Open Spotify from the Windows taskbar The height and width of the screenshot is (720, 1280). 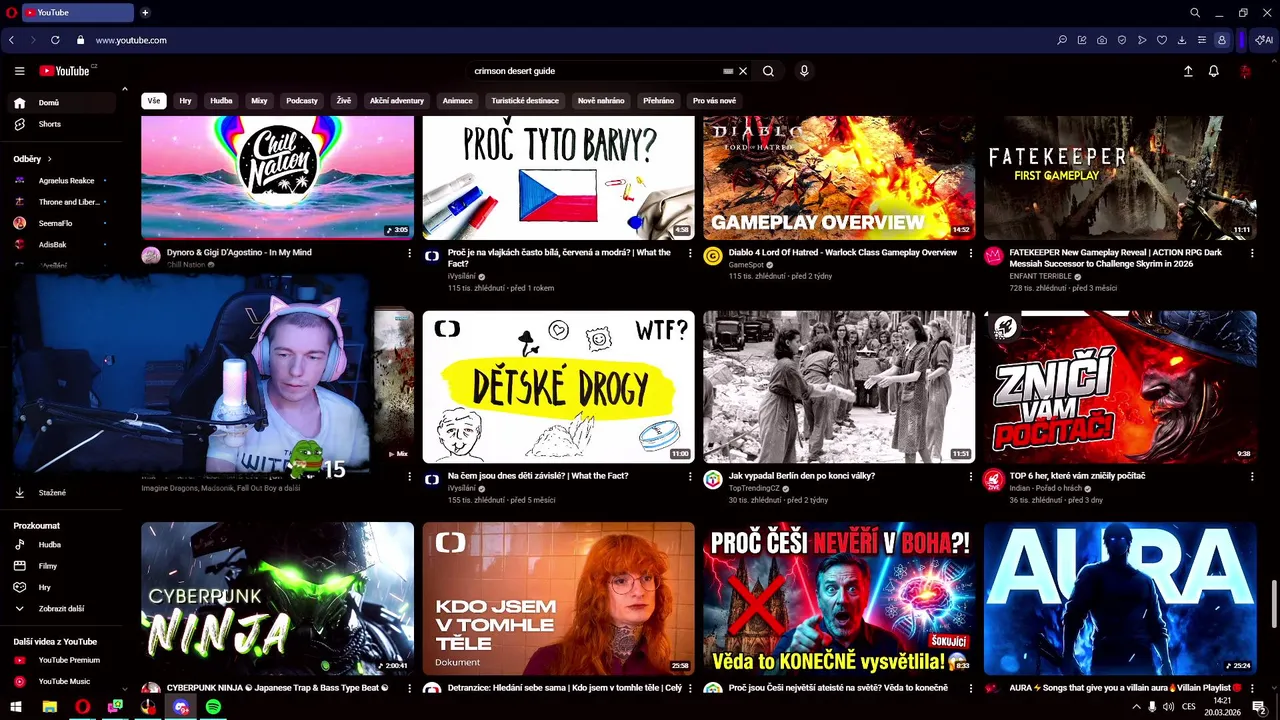(x=213, y=707)
